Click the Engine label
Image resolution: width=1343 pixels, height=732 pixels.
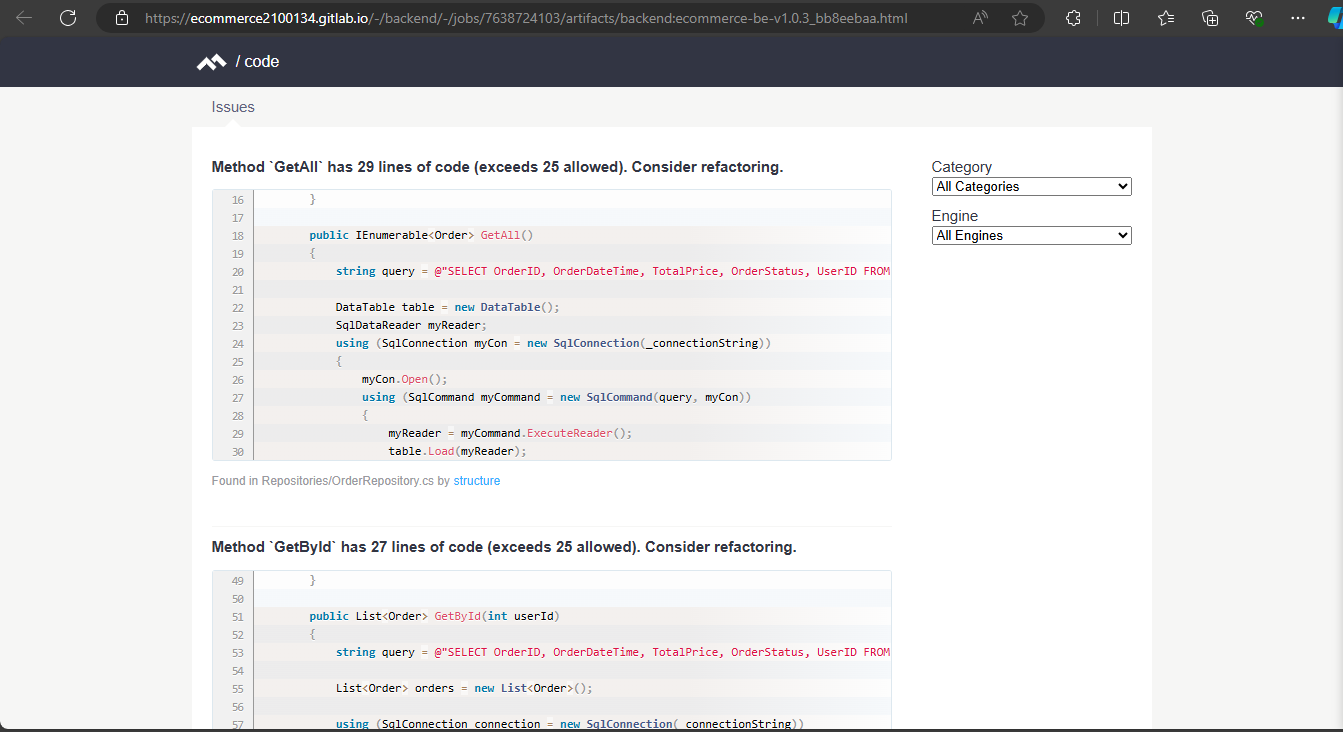(955, 216)
